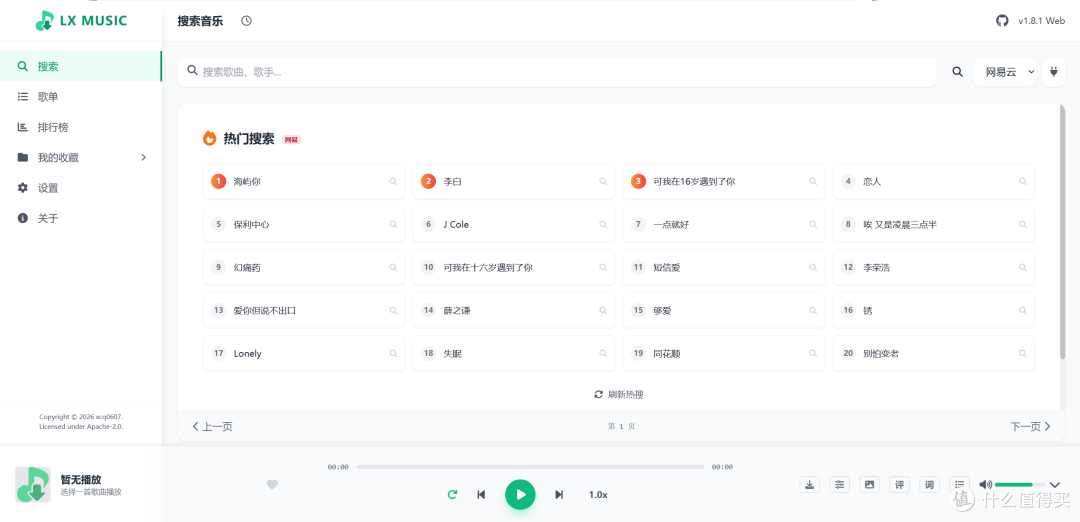The height and width of the screenshot is (522, 1080).
Task: Select hot search 可我在十六岁遇到了你
Action: click(514, 267)
